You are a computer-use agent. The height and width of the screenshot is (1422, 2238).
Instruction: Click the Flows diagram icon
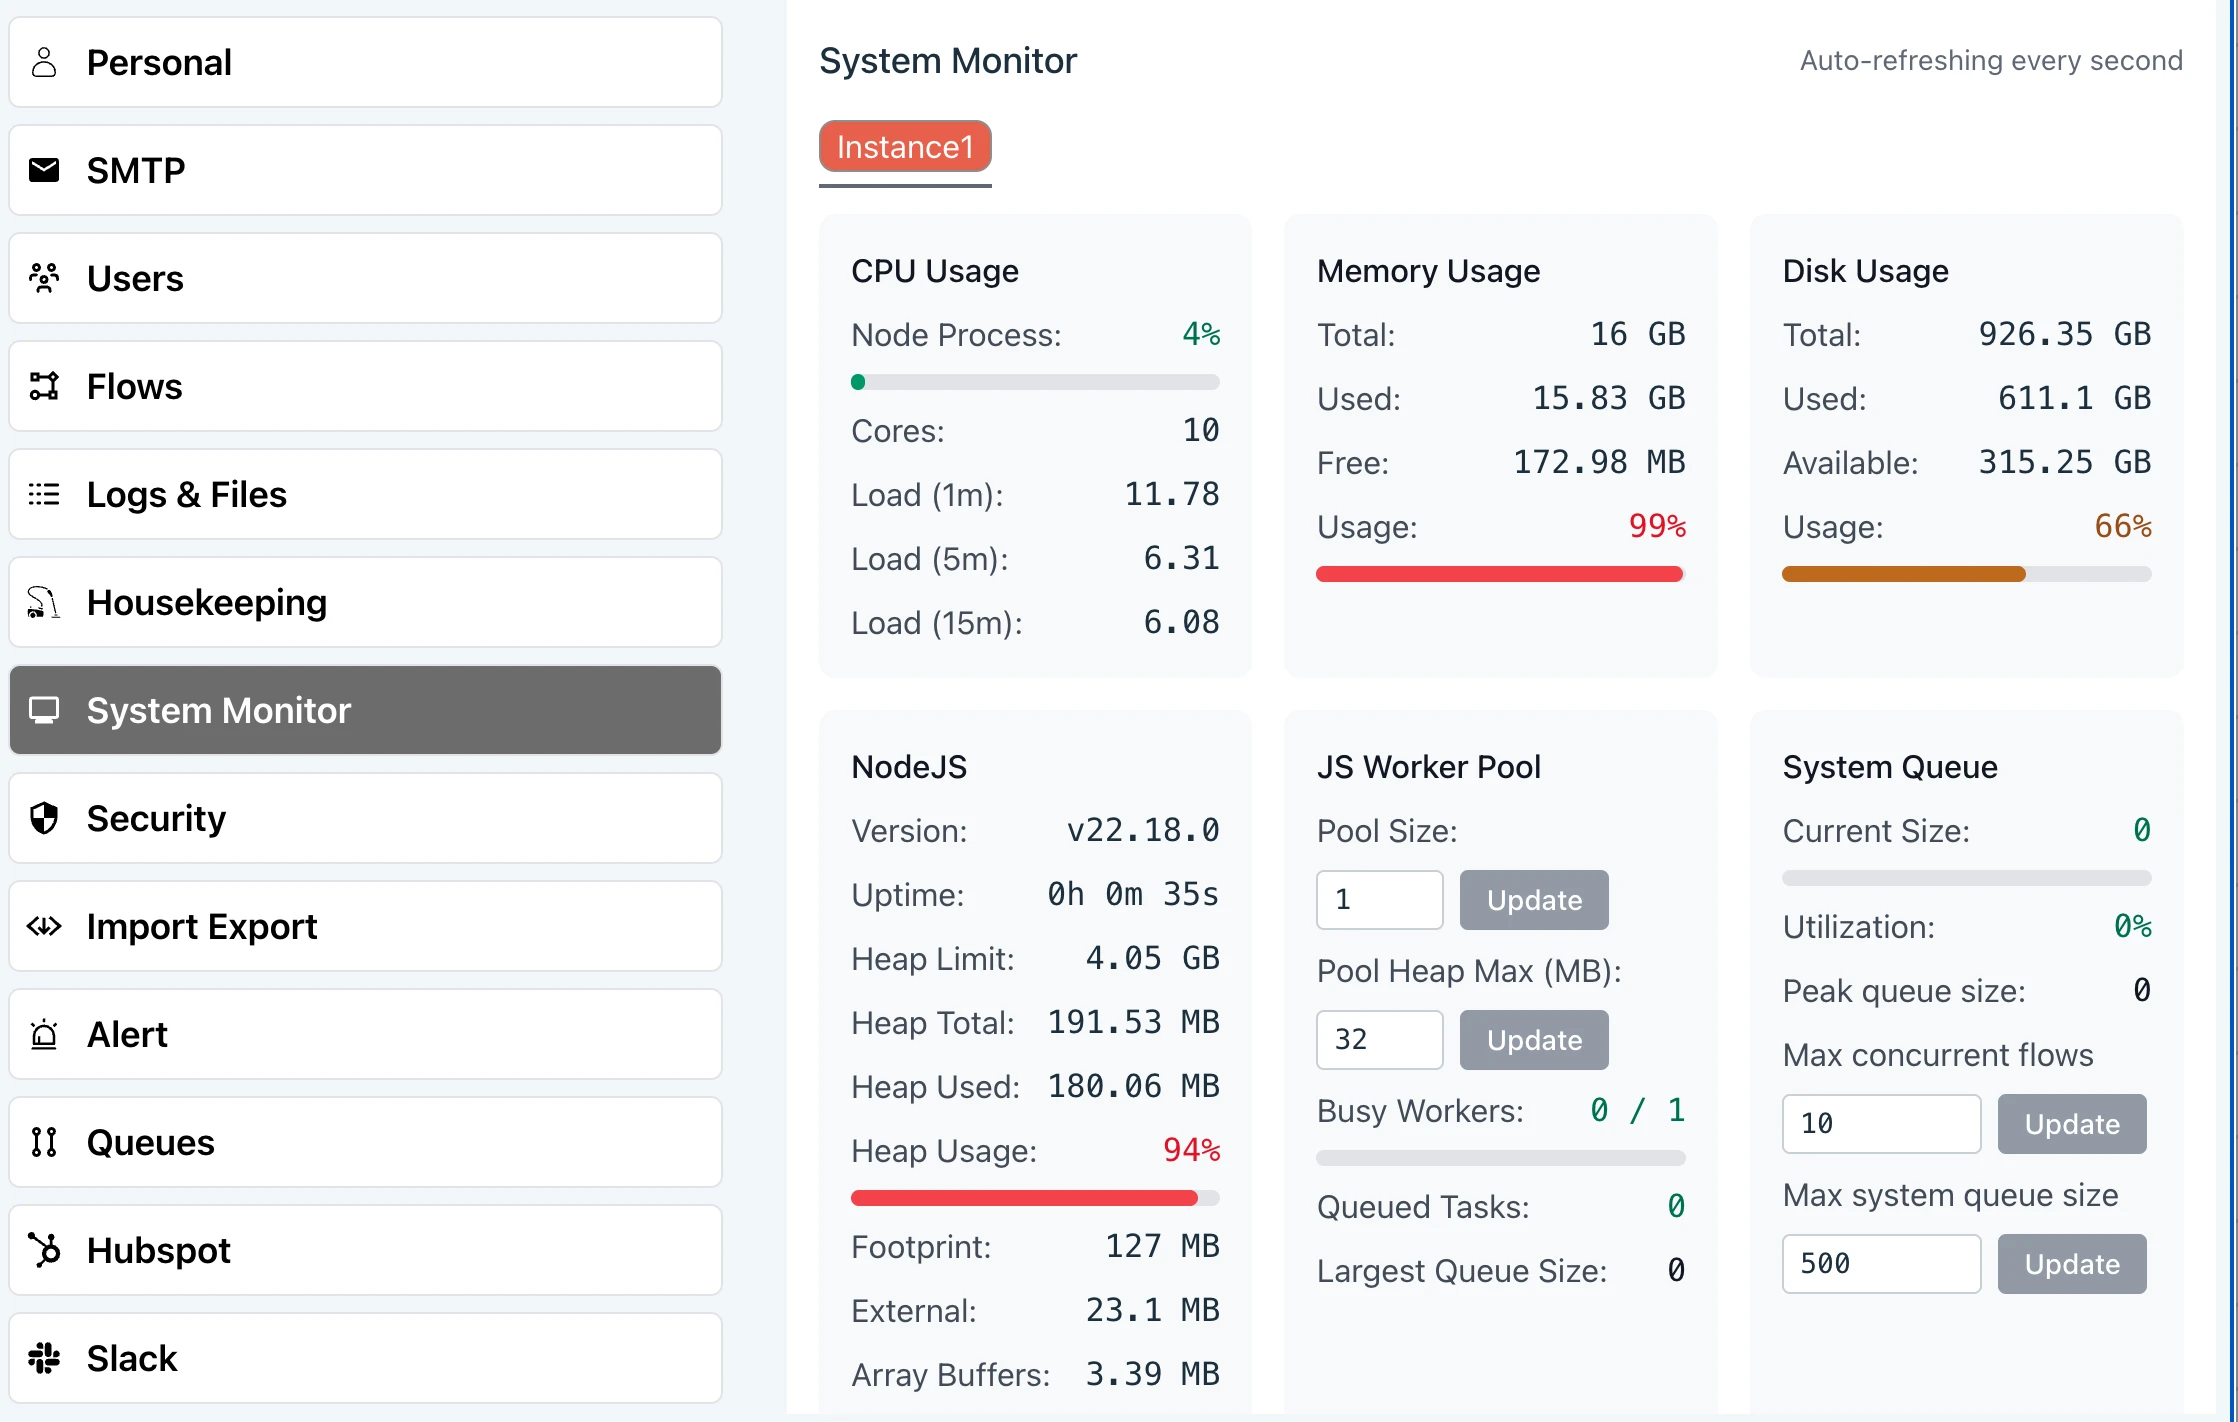tap(44, 386)
